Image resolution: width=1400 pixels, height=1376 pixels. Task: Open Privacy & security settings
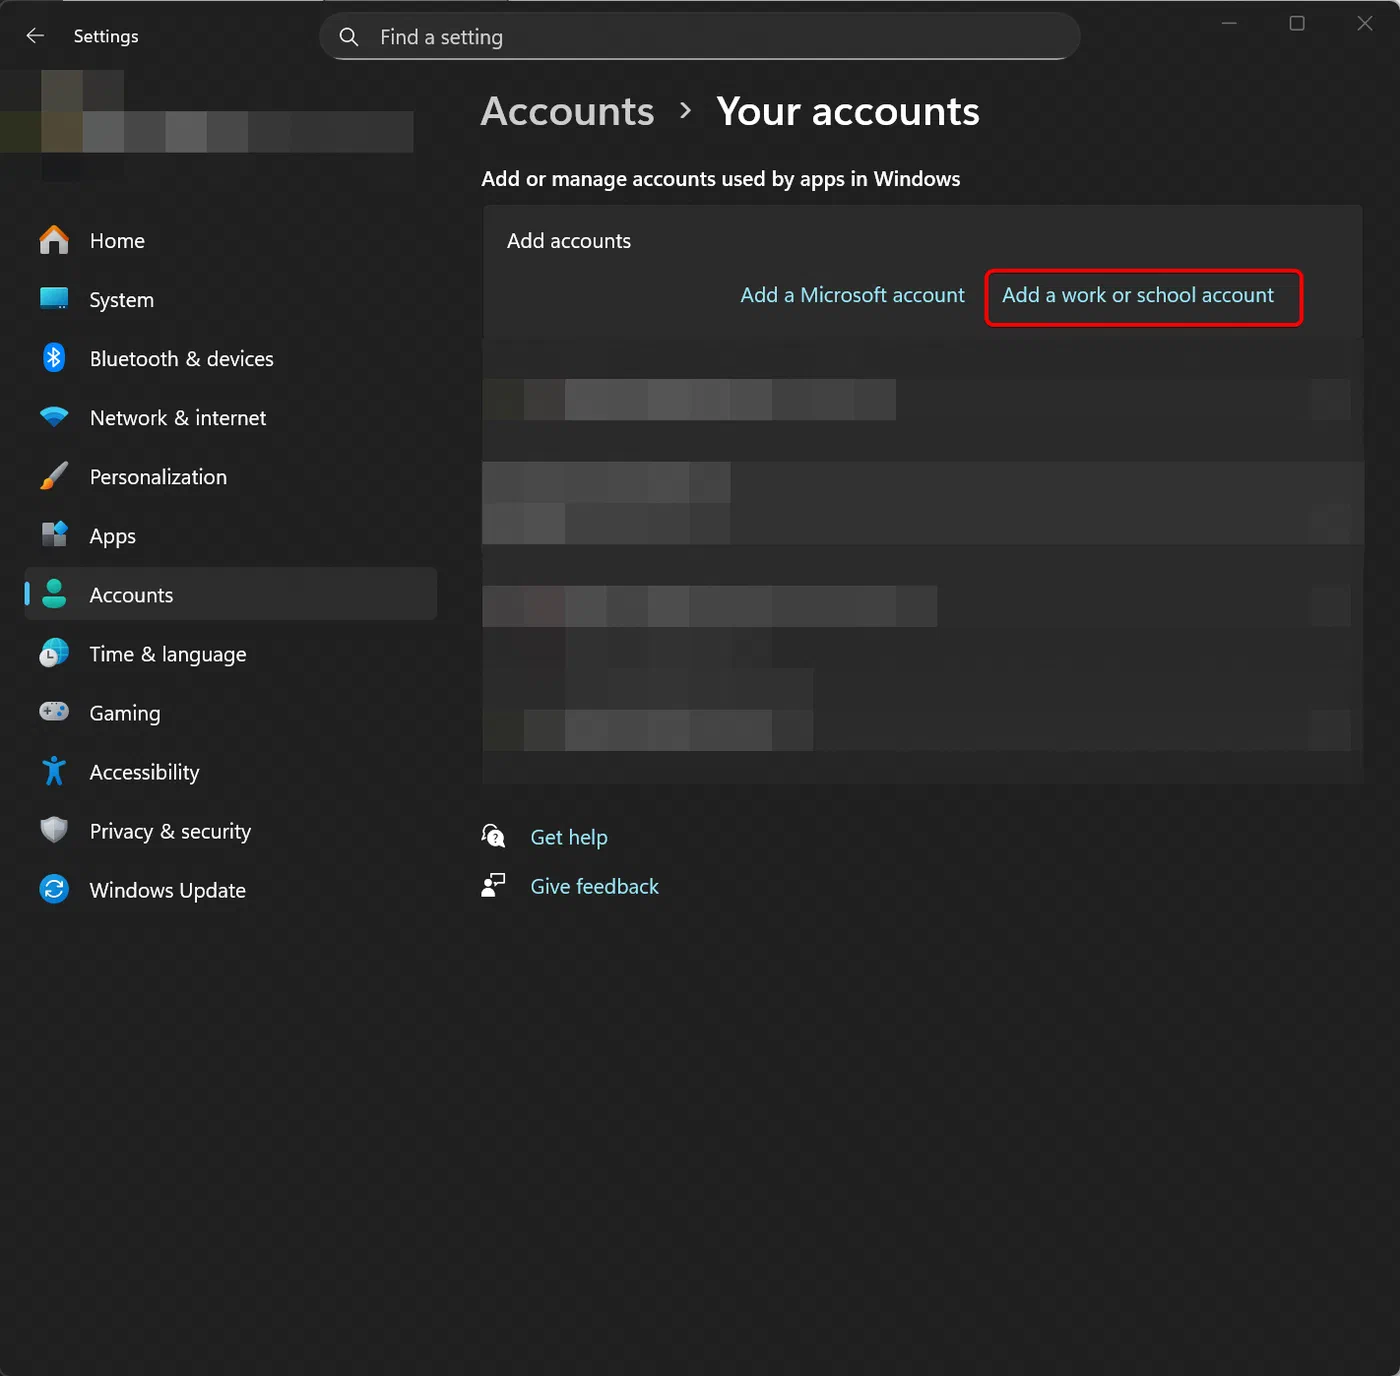click(x=231, y=830)
